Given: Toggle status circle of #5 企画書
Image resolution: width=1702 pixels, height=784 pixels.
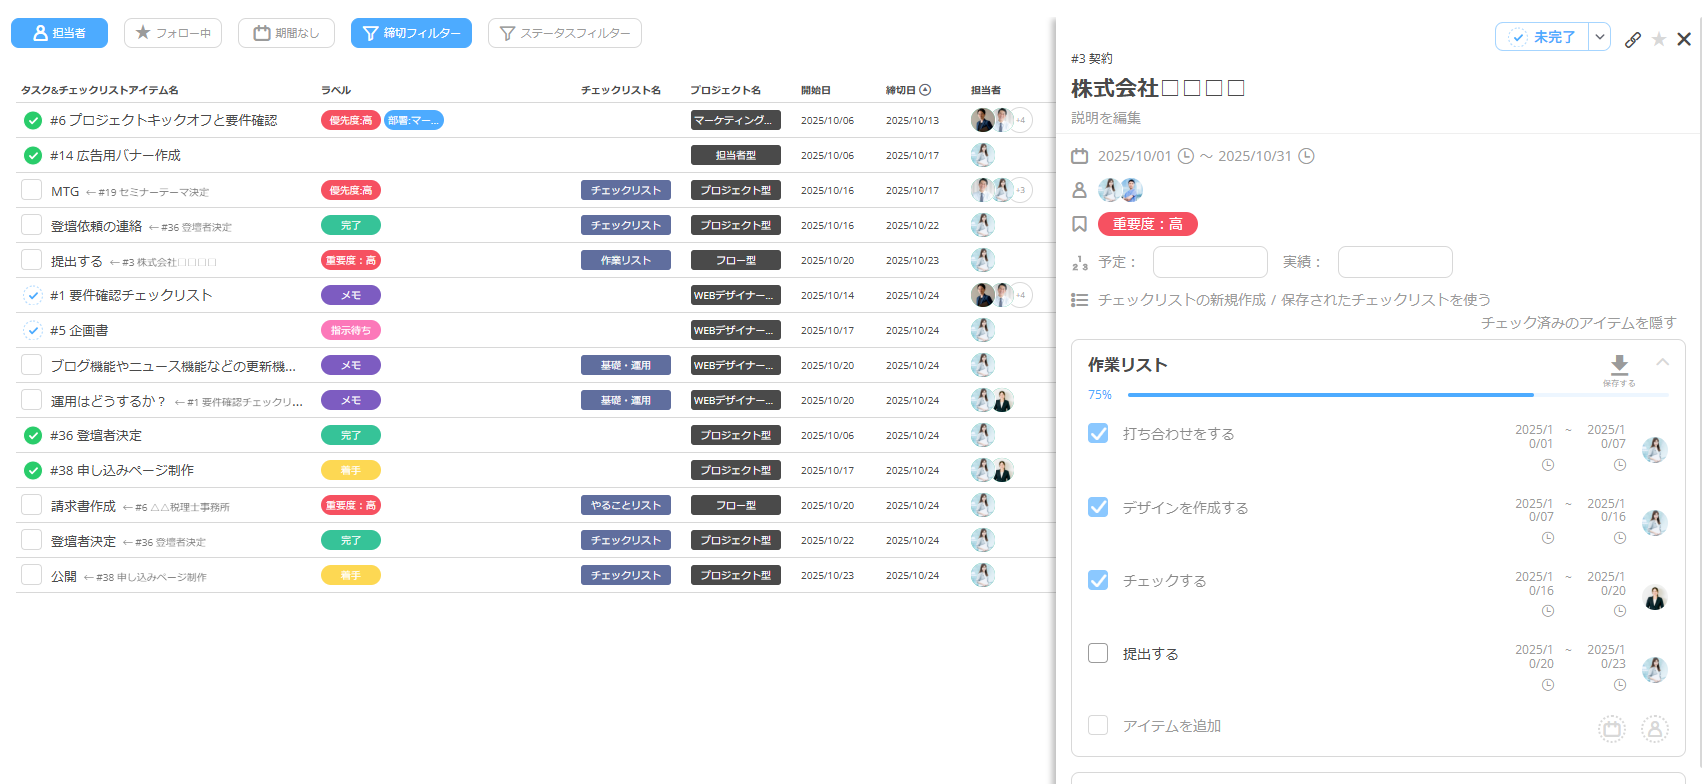Looking at the screenshot, I should (x=33, y=330).
